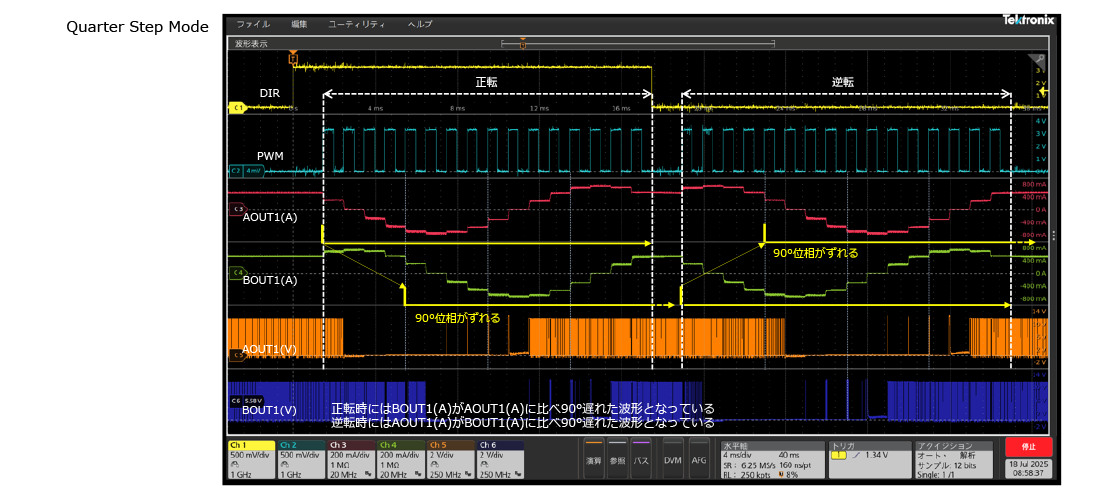Select the green C4 waveform handle

click(238, 272)
